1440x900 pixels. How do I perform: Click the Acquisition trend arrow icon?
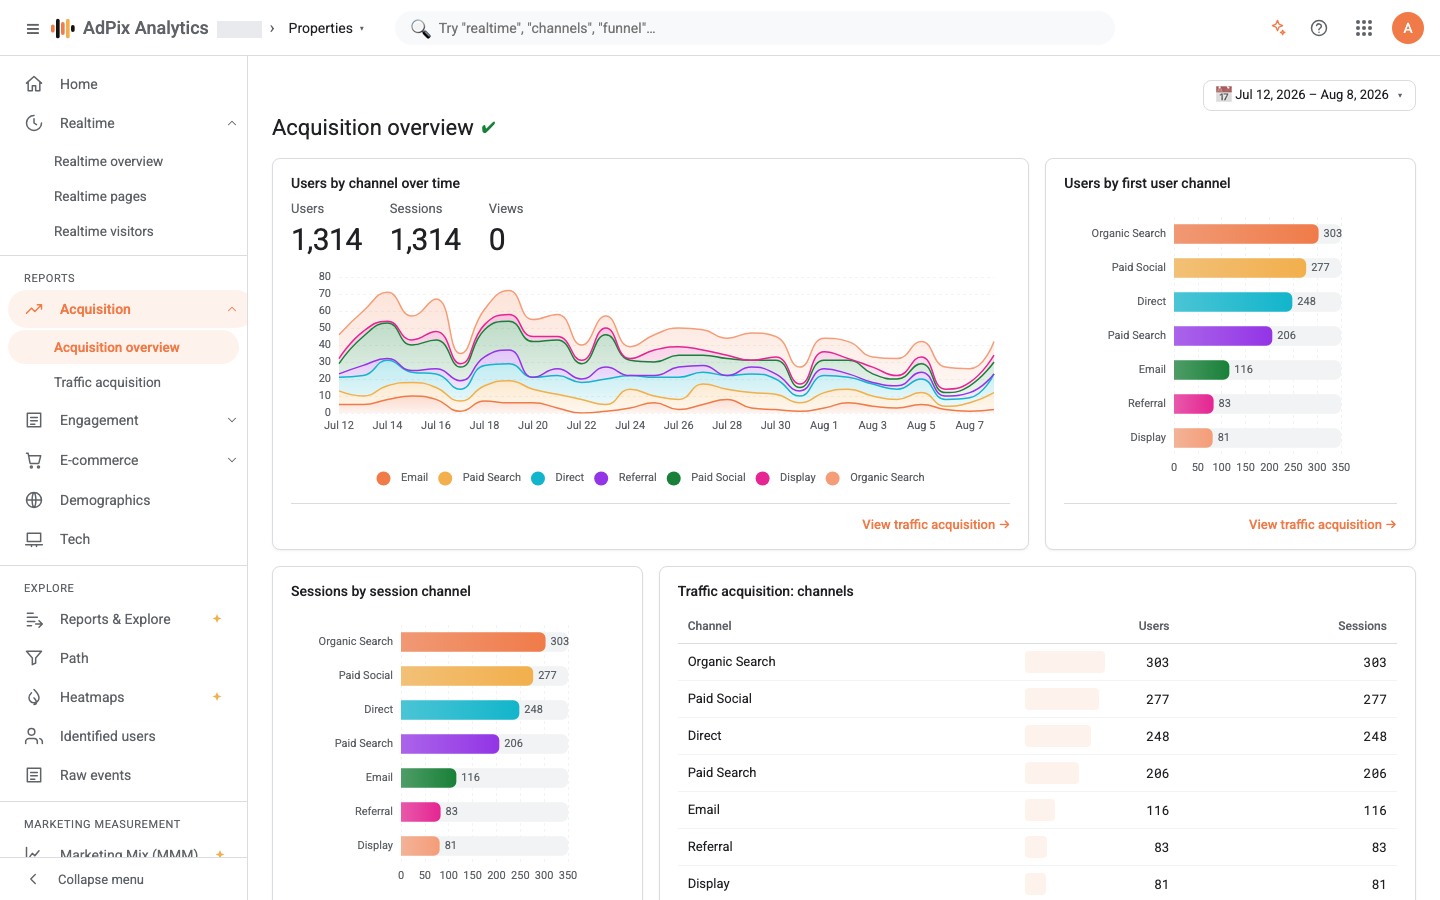click(x=34, y=309)
